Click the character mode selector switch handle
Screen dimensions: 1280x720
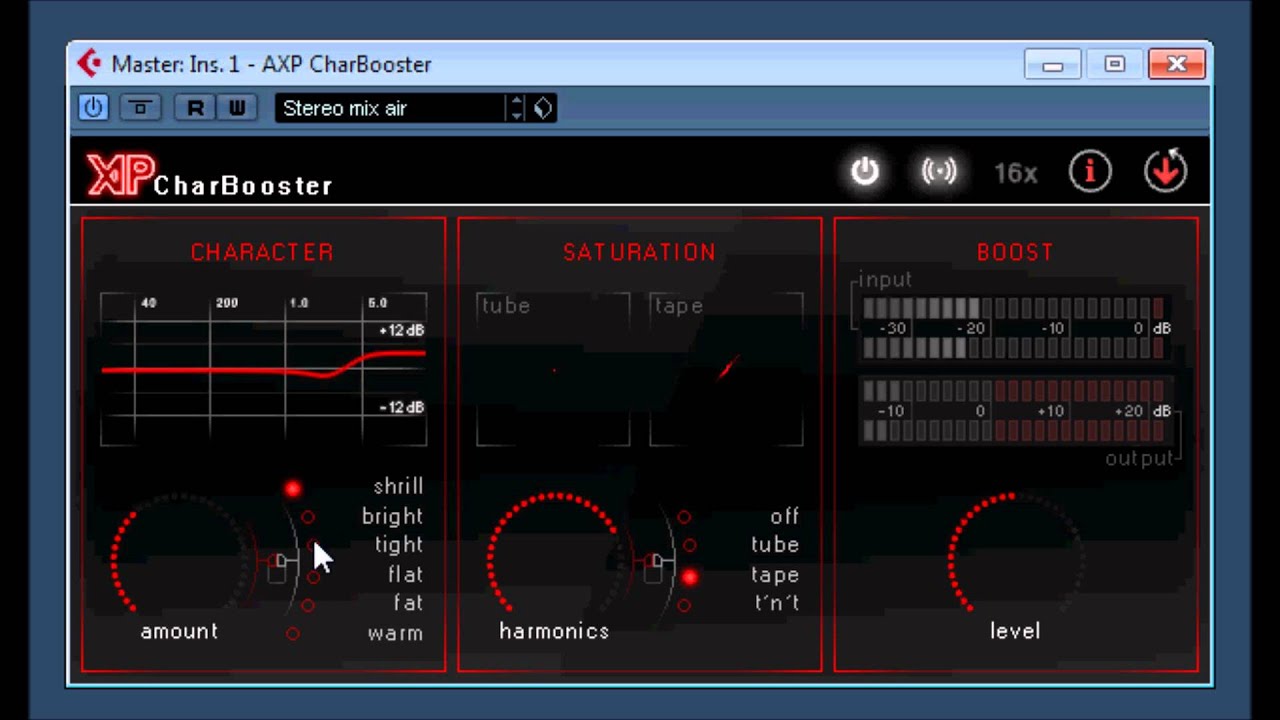coord(277,567)
